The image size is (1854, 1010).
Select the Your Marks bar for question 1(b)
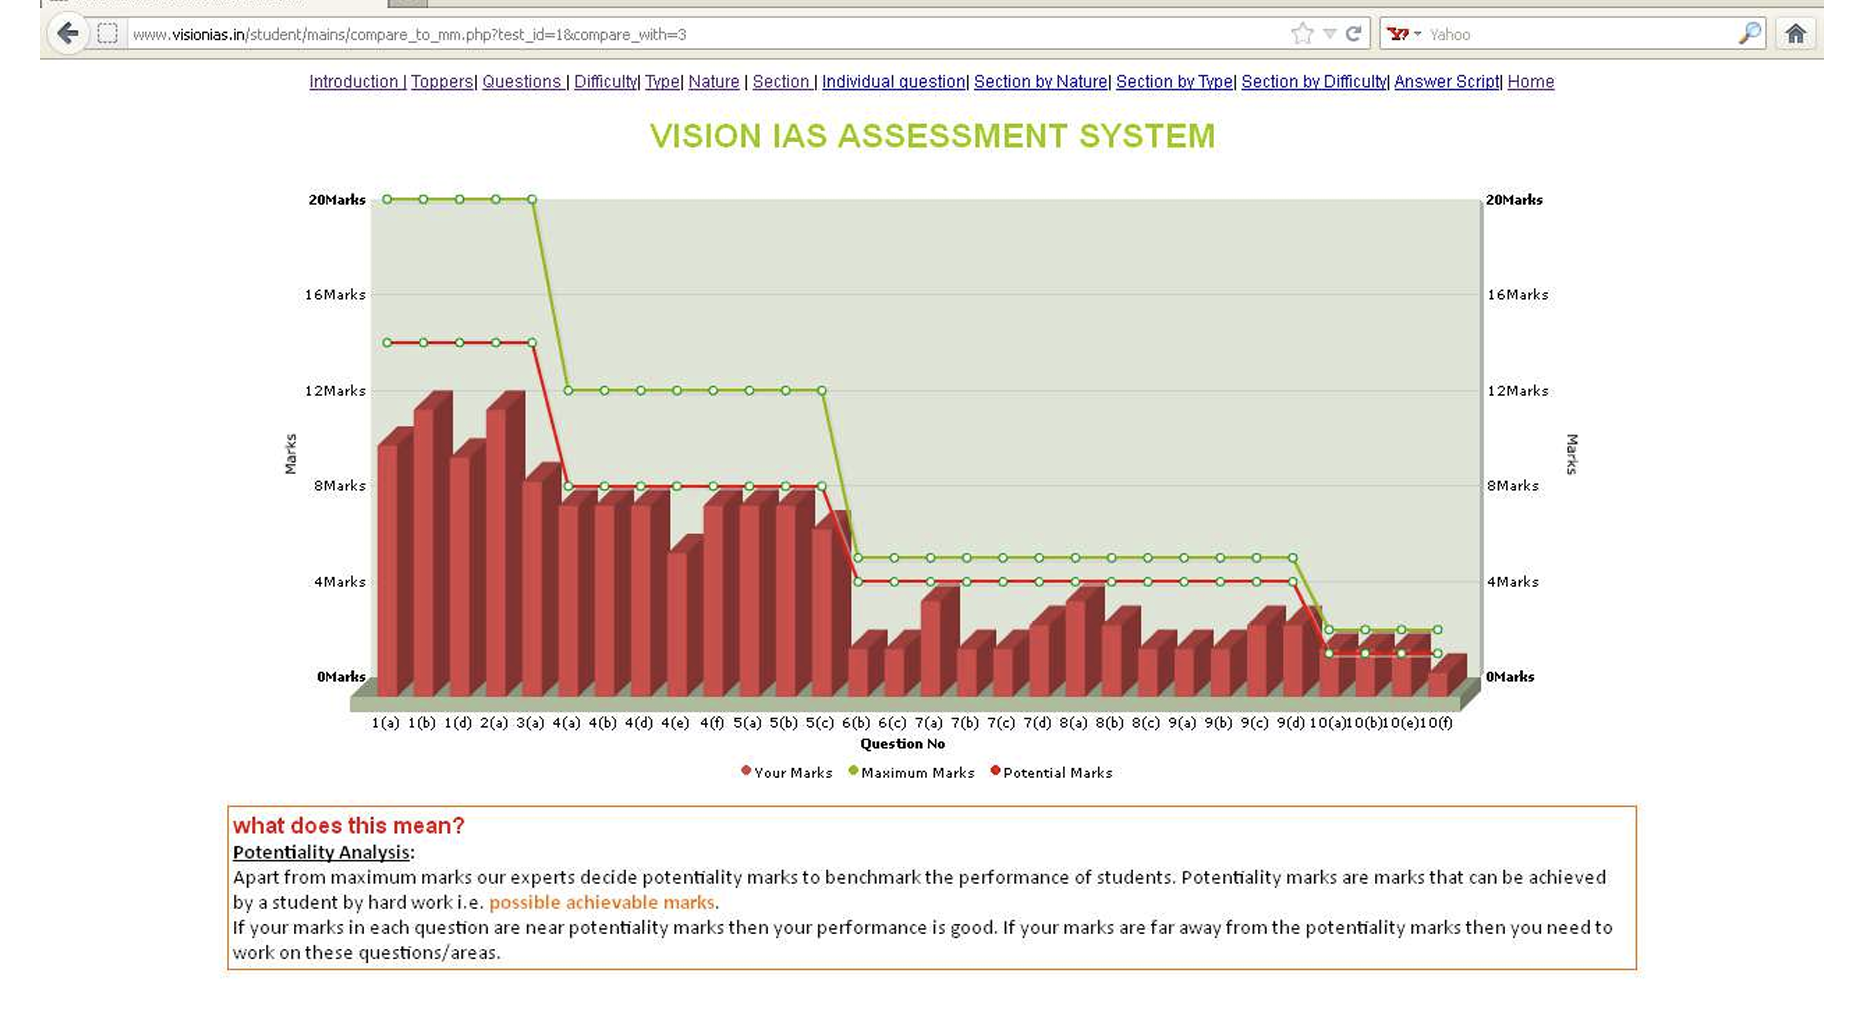pos(432,545)
